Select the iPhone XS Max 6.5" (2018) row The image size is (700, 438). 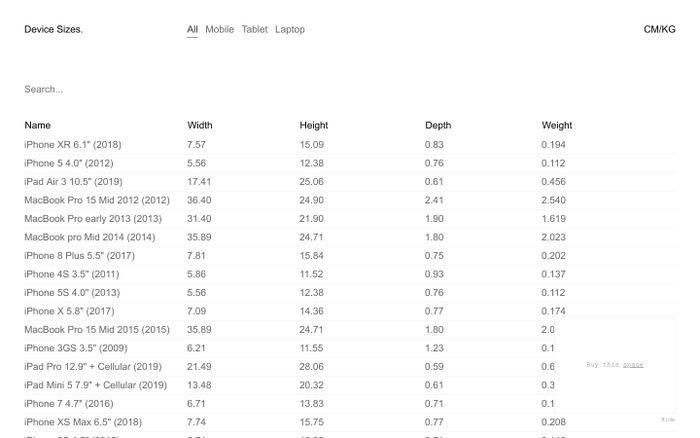350,422
